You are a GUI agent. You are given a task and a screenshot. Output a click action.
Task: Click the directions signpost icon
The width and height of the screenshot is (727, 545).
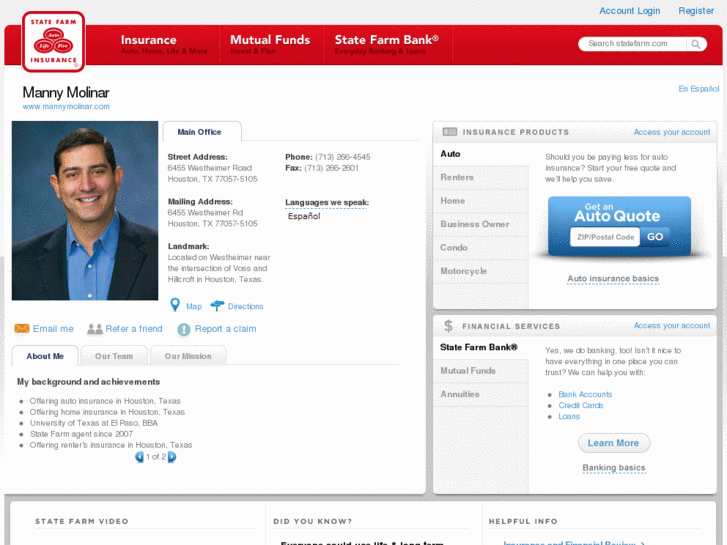[217, 306]
